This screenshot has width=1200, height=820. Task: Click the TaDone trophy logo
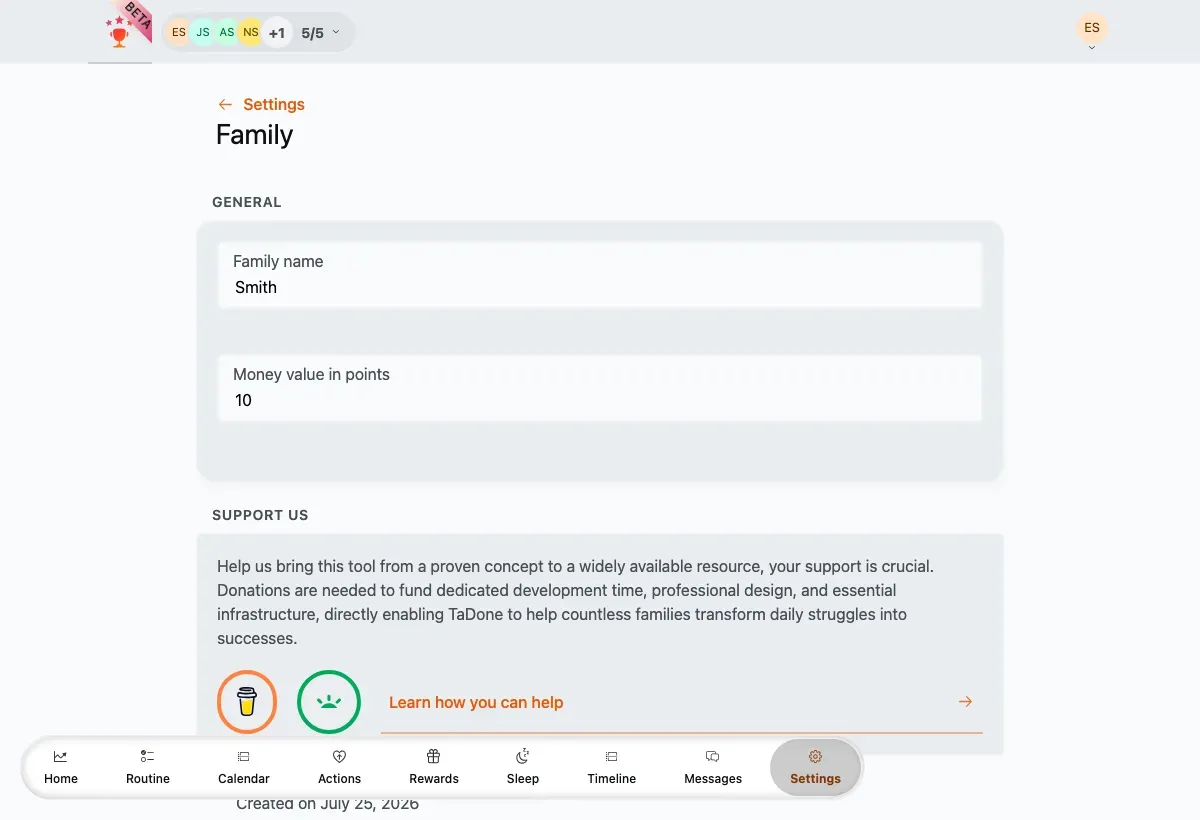tap(120, 32)
